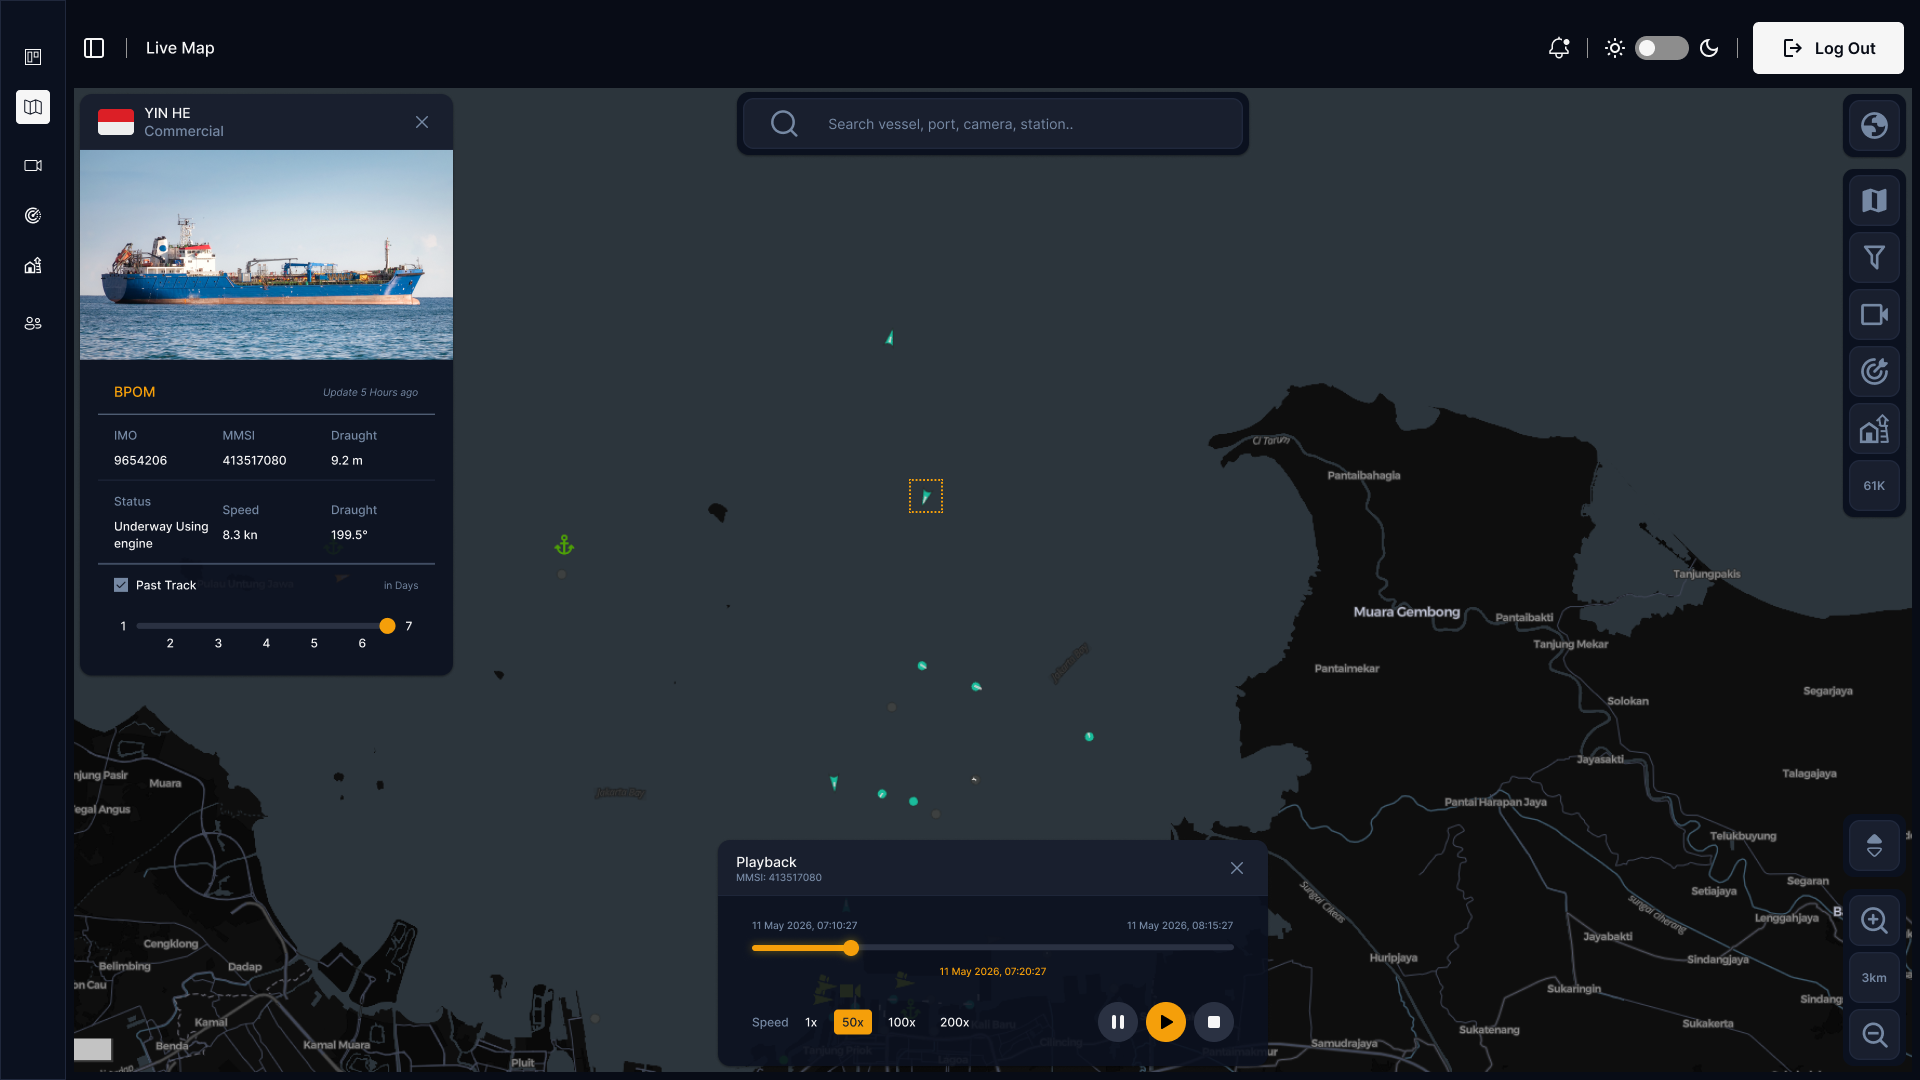Screen dimensions: 1920x1080
Task: Collapse the sidebar panel toggle icon
Action: coord(94,48)
